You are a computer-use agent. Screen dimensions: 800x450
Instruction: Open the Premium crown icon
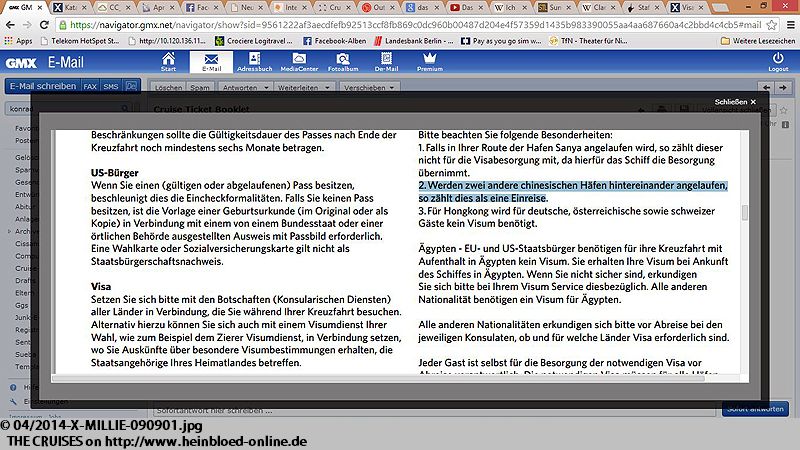(430, 62)
